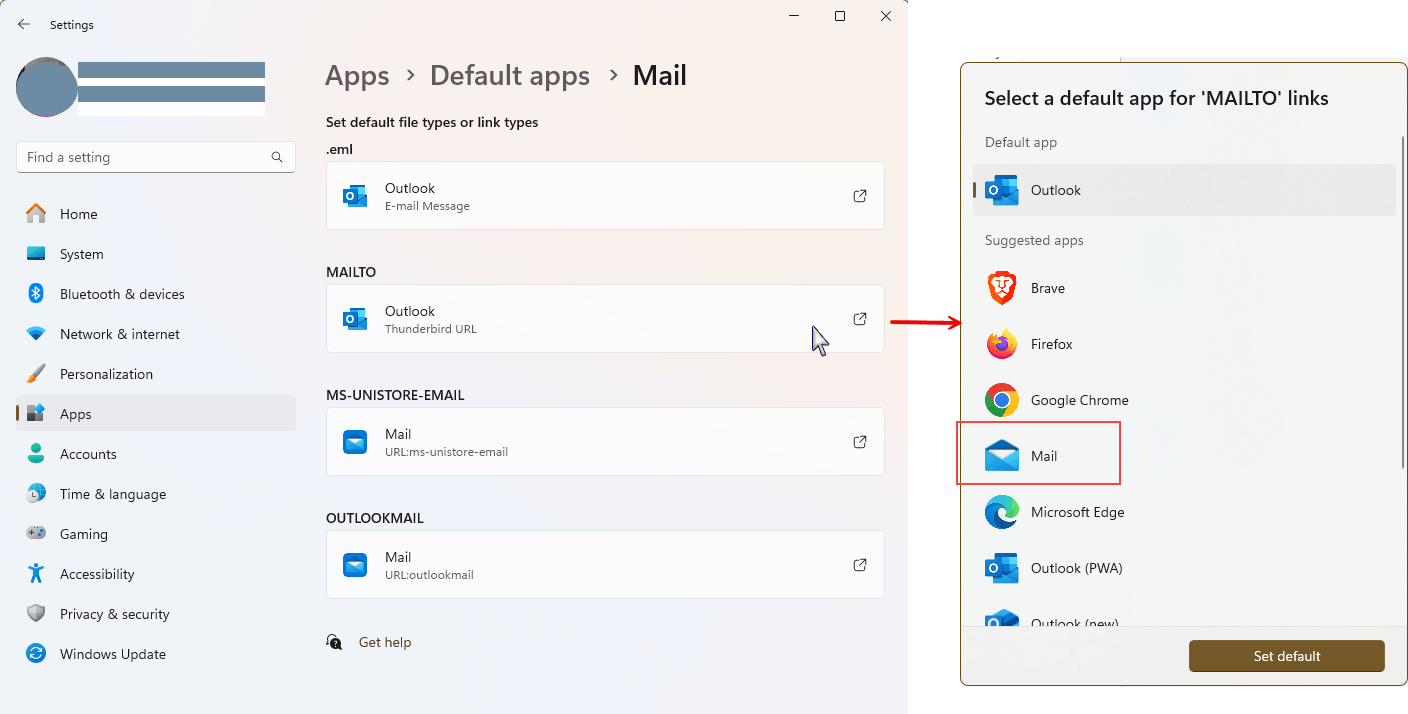
Task: Click the Windows Update sync icon
Action: click(x=36, y=654)
